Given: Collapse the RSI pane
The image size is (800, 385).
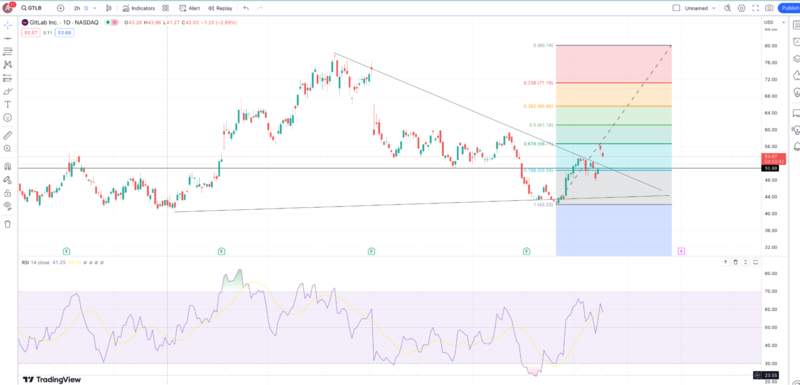Looking at the screenshot, I should (745, 262).
